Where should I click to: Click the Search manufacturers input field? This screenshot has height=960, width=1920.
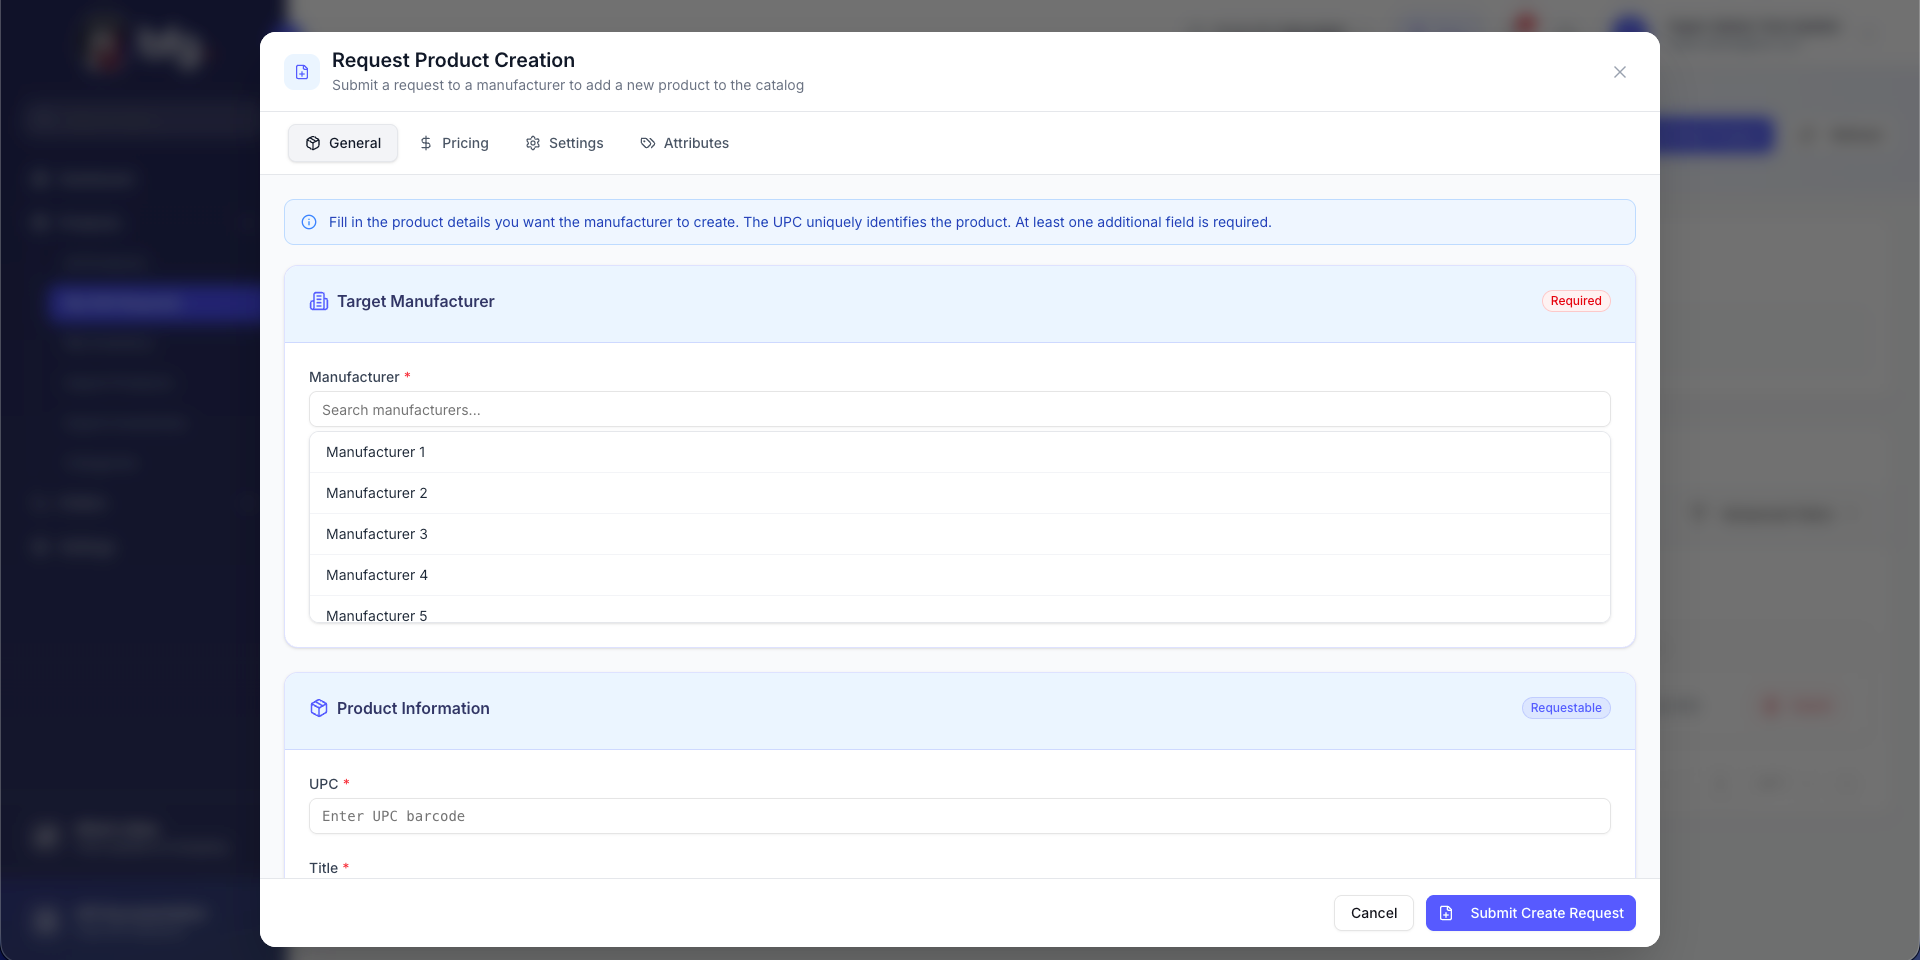958,410
